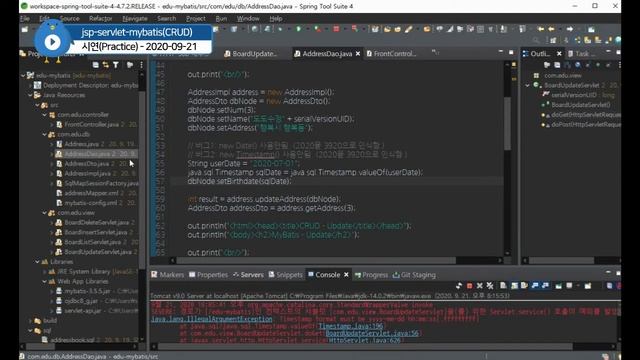Collapse the com.edu.view package
The width and height of the screenshot is (640, 360).
44,213
